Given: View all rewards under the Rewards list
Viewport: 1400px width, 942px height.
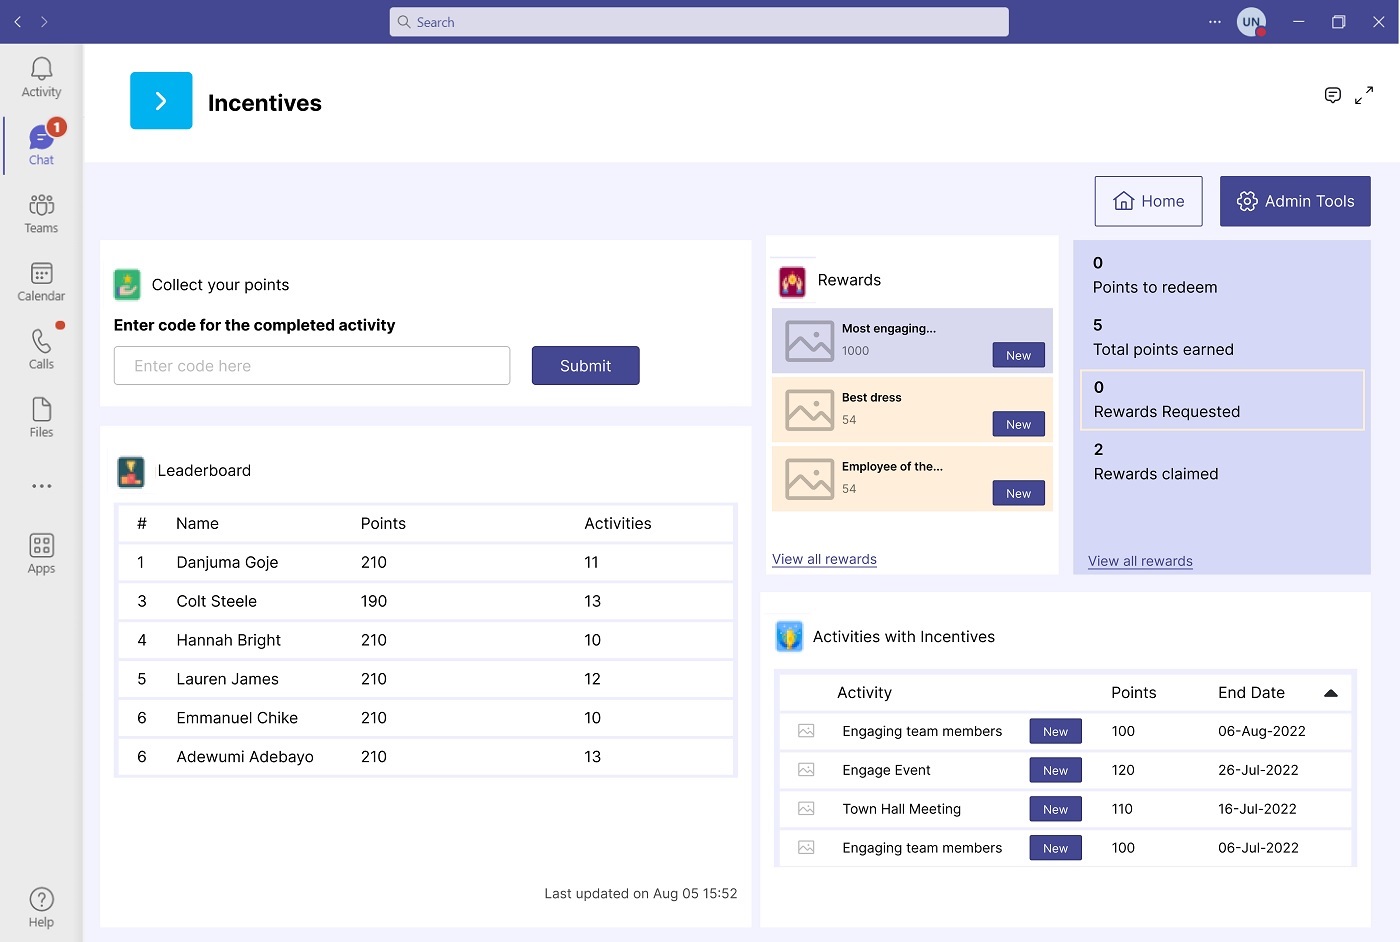Looking at the screenshot, I should [824, 559].
